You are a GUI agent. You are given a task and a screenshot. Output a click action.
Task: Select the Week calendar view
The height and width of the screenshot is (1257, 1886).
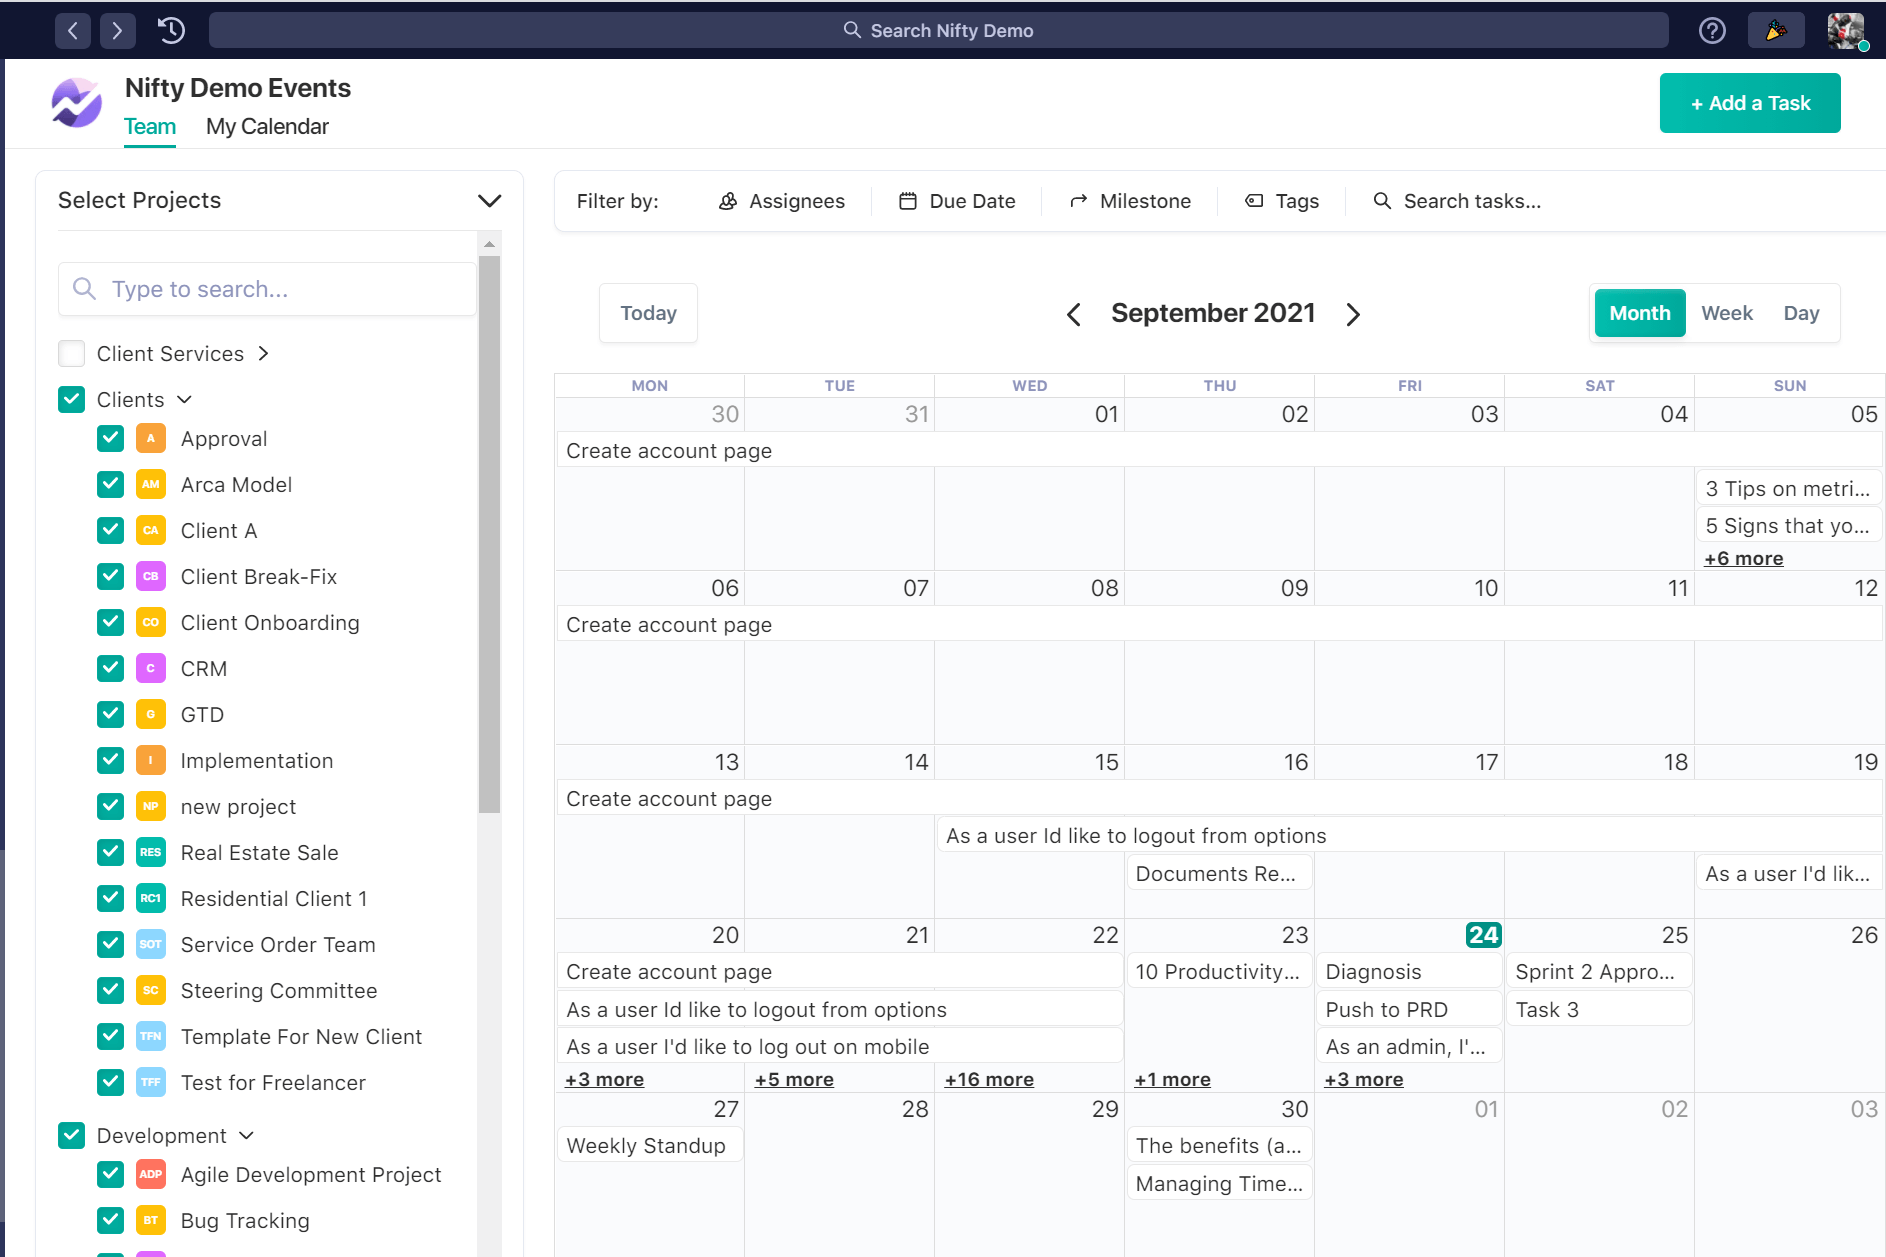pyautogui.click(x=1727, y=313)
